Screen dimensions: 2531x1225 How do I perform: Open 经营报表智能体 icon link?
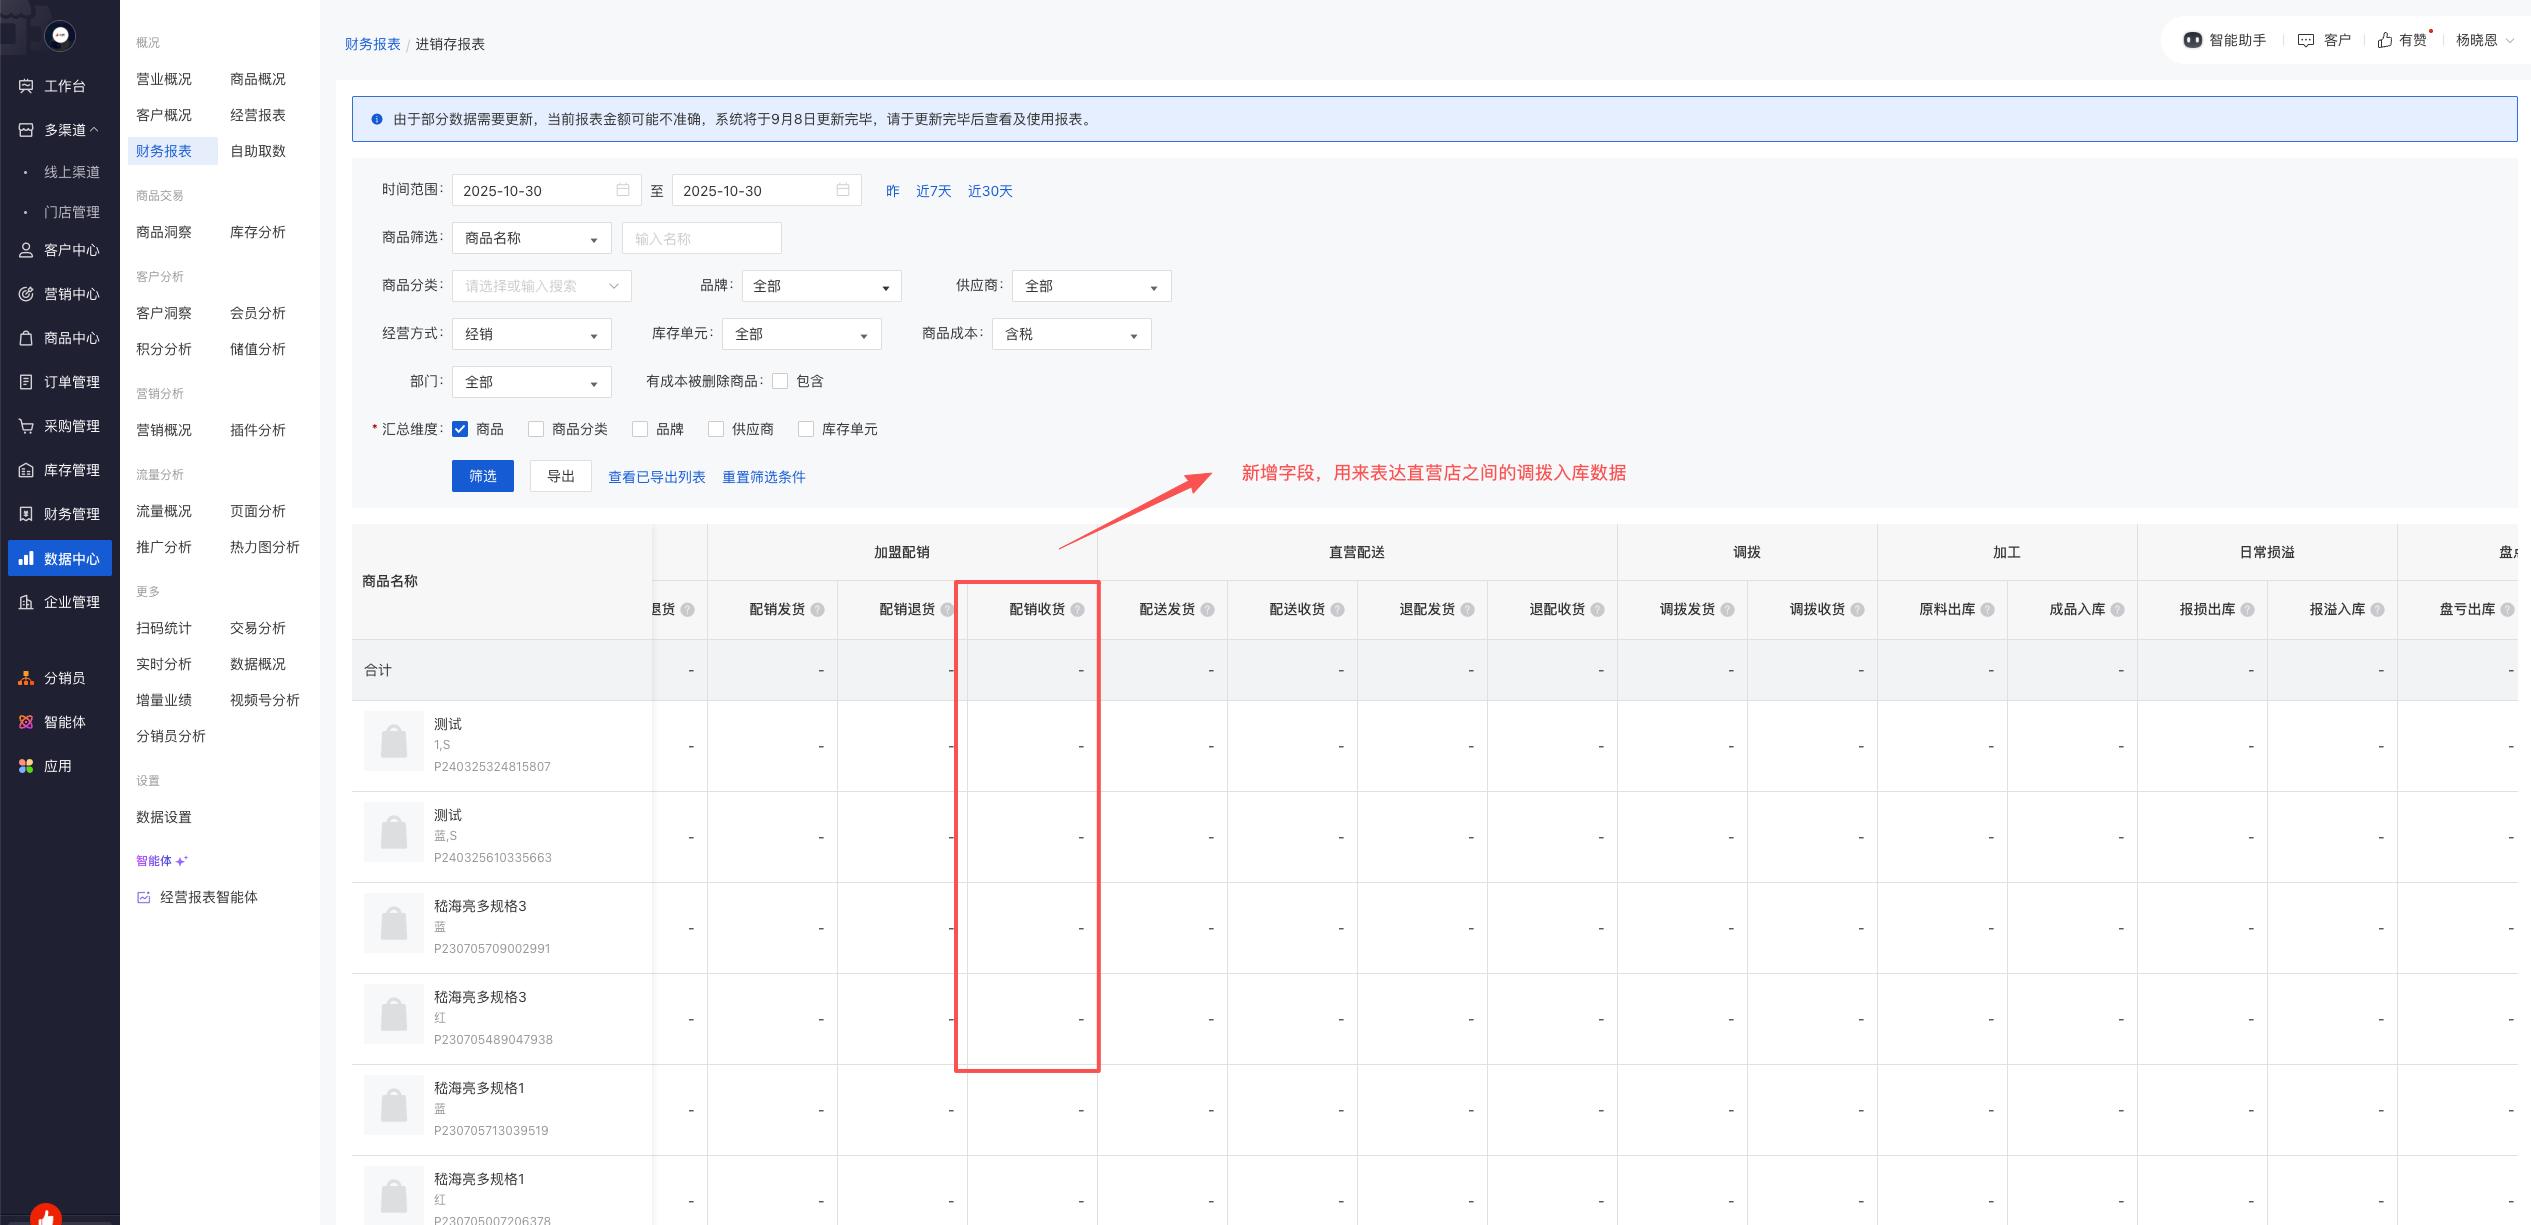tap(144, 897)
